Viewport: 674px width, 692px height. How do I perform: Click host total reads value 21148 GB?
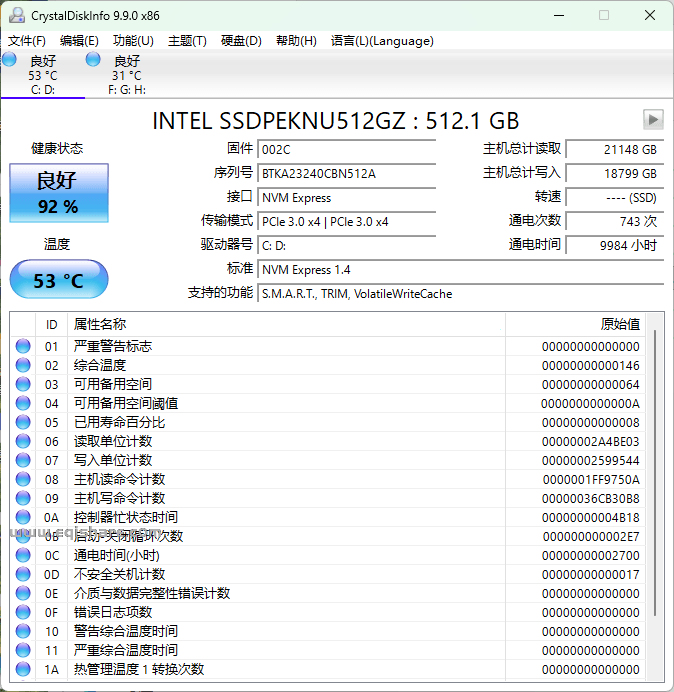615,149
